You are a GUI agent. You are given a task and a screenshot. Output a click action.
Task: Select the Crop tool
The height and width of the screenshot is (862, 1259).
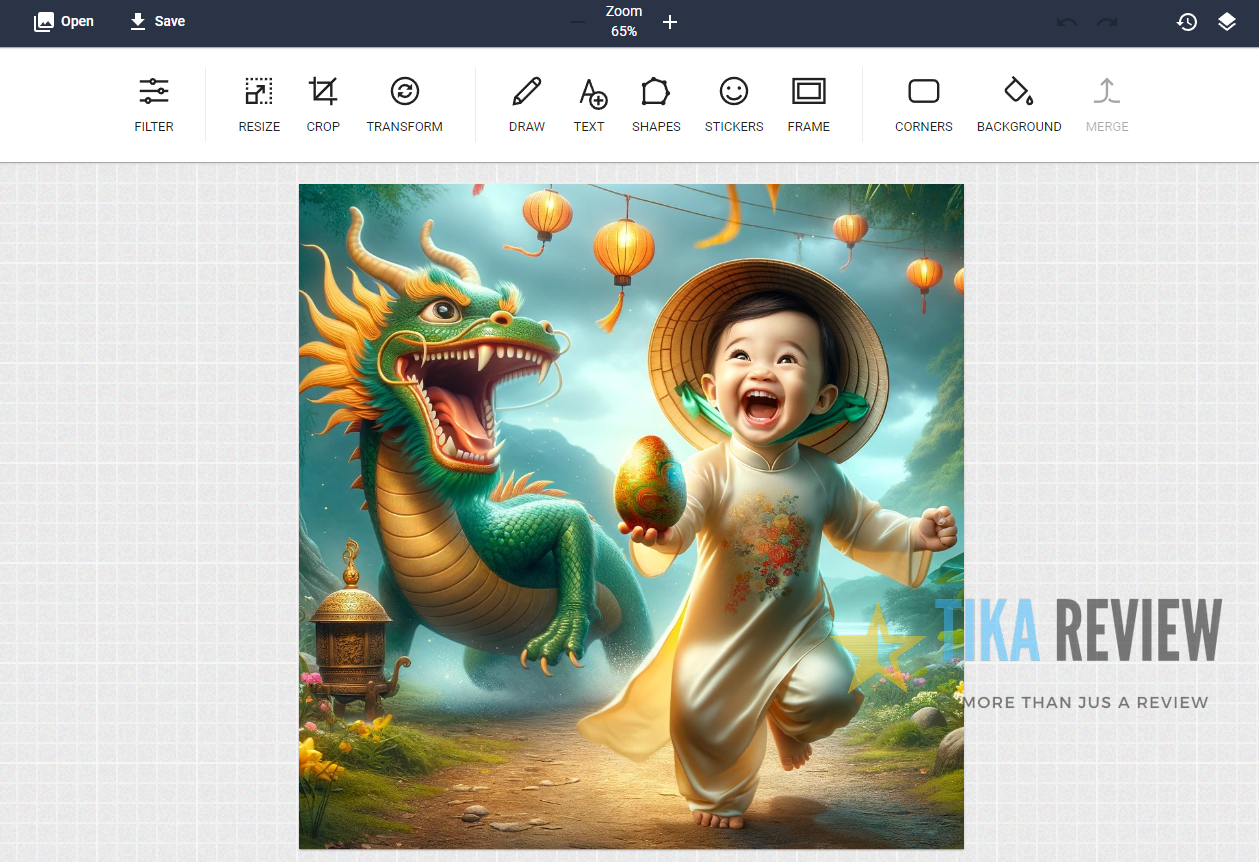point(323,105)
